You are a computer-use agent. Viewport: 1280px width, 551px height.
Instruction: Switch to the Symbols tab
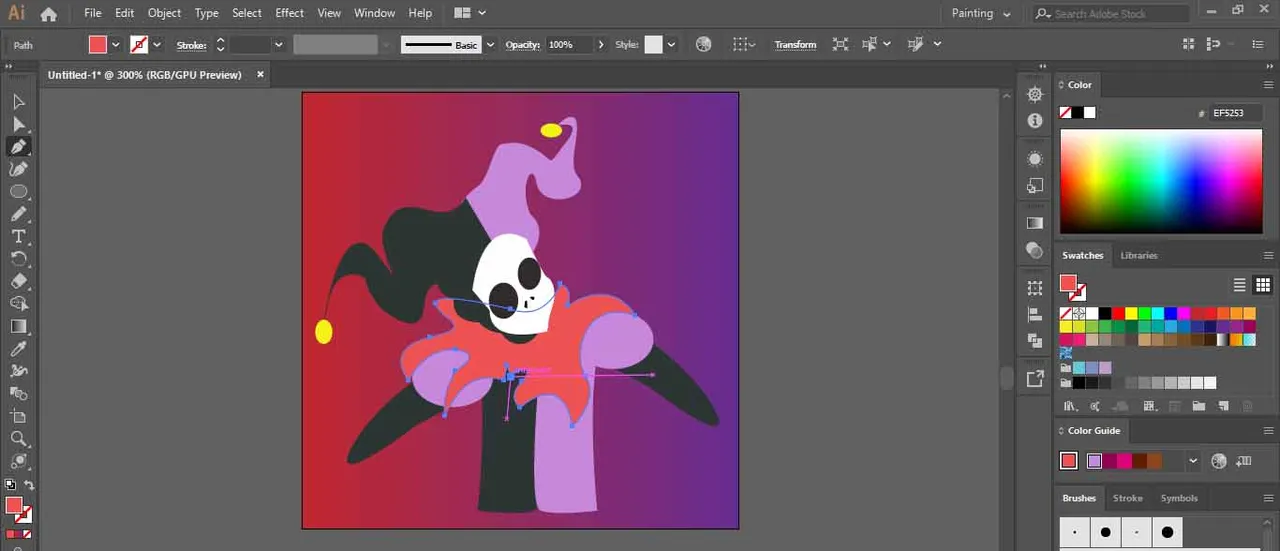tap(1179, 498)
